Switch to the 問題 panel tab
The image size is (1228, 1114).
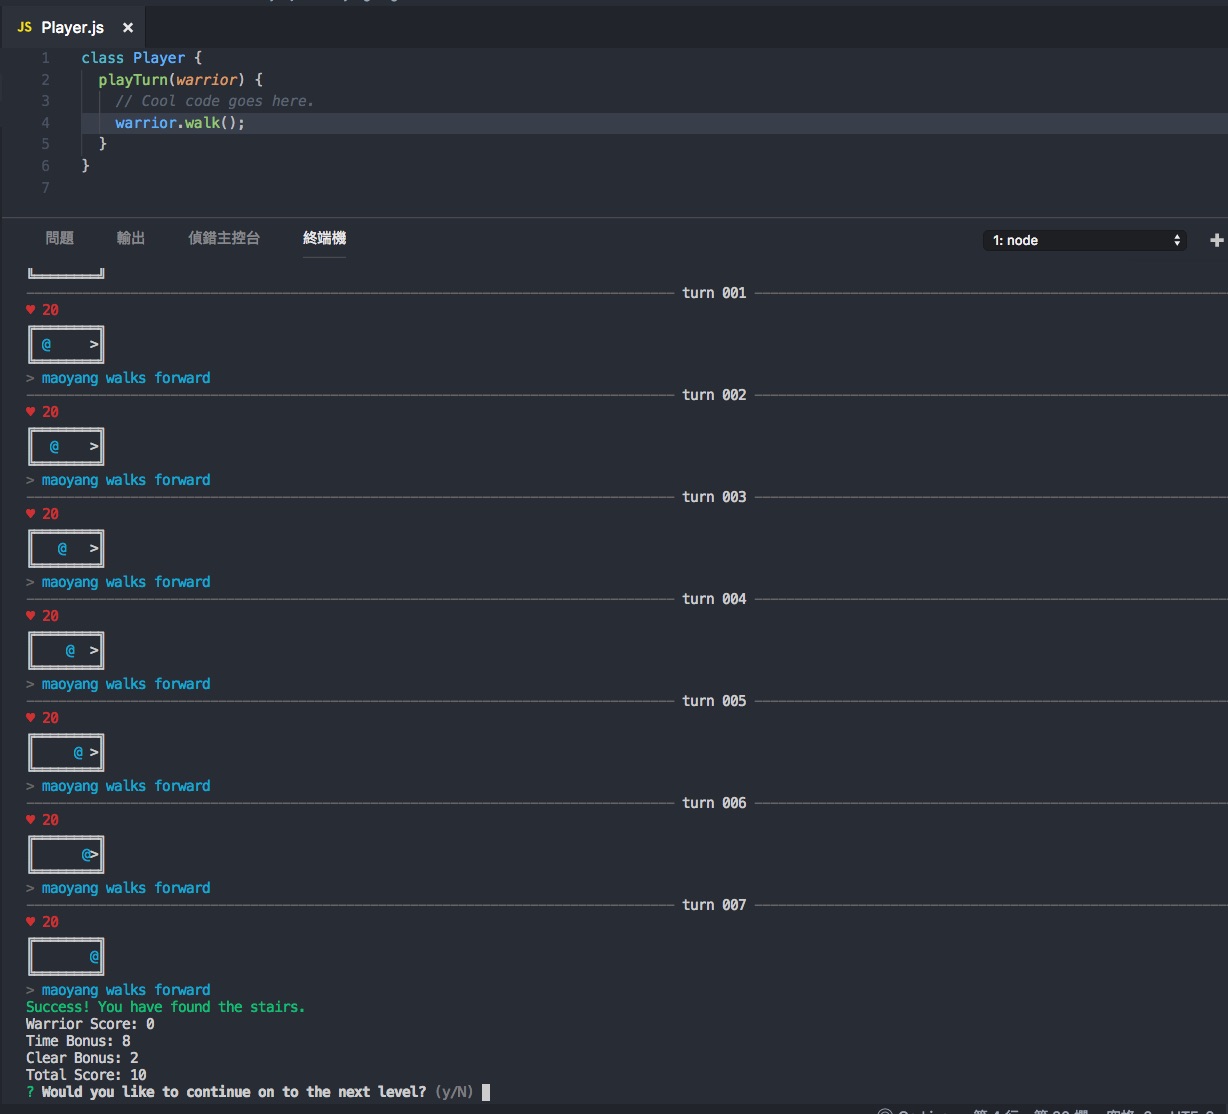(60, 238)
